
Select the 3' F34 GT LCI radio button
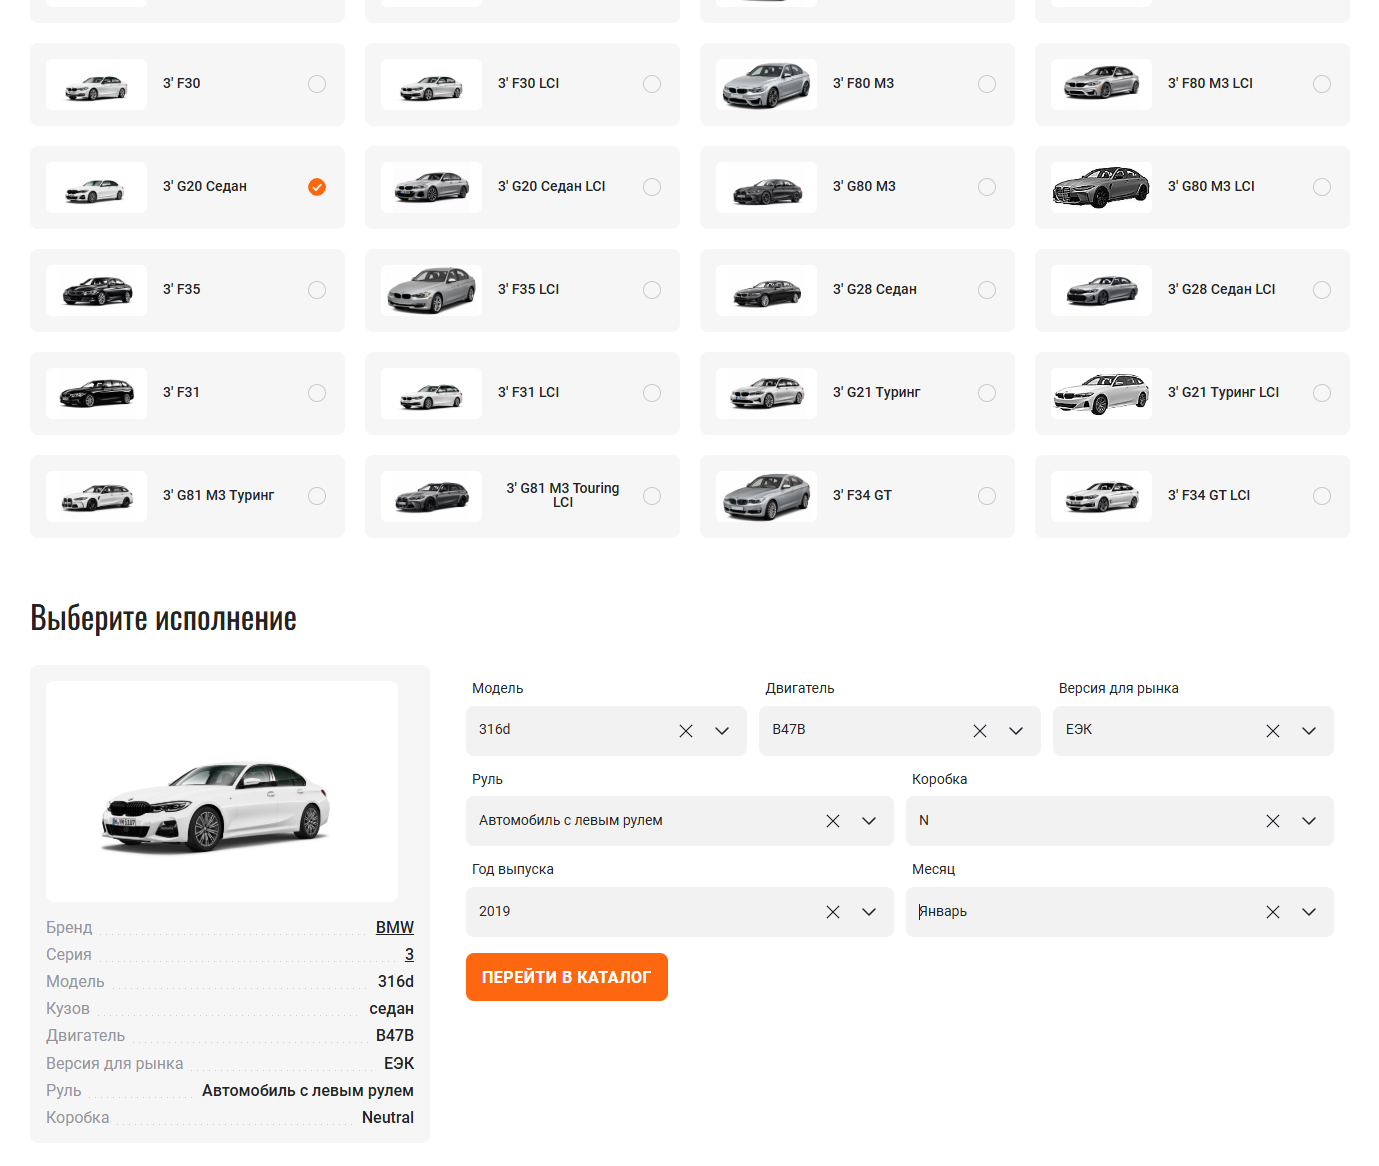1322,496
